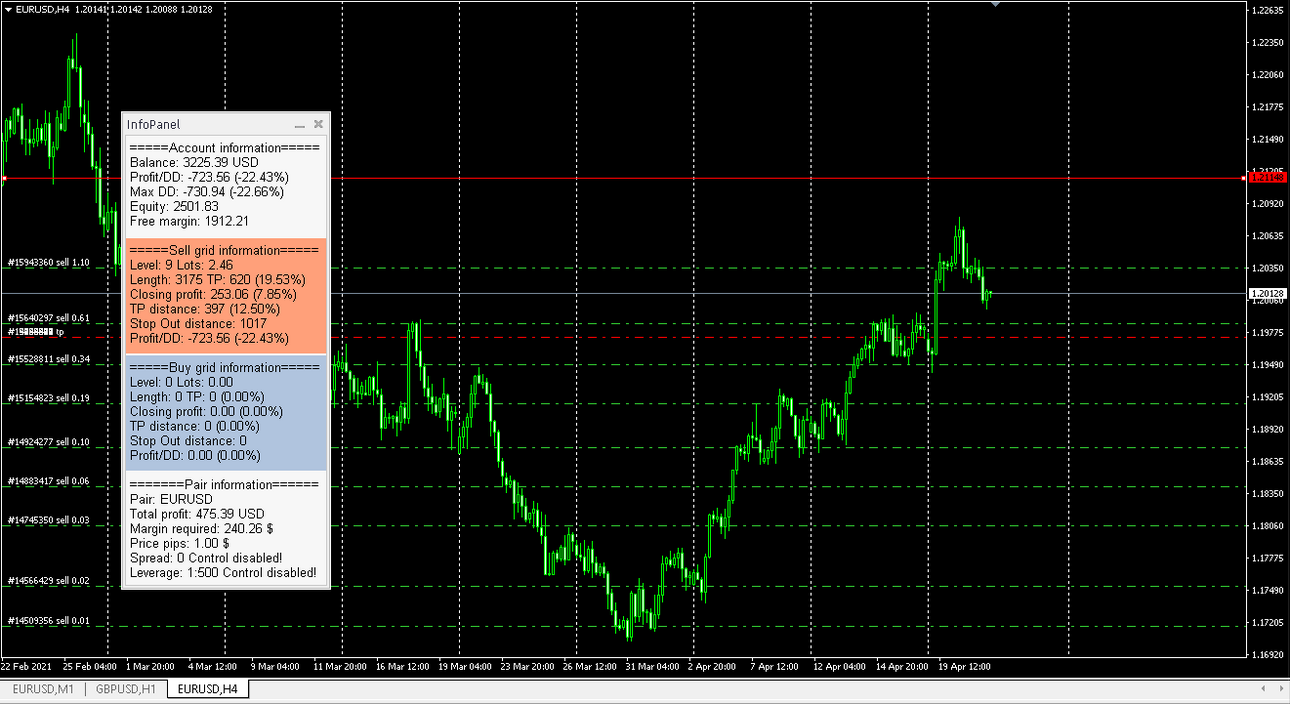Click Length: 3175 TP: 620 line

pos(218,280)
